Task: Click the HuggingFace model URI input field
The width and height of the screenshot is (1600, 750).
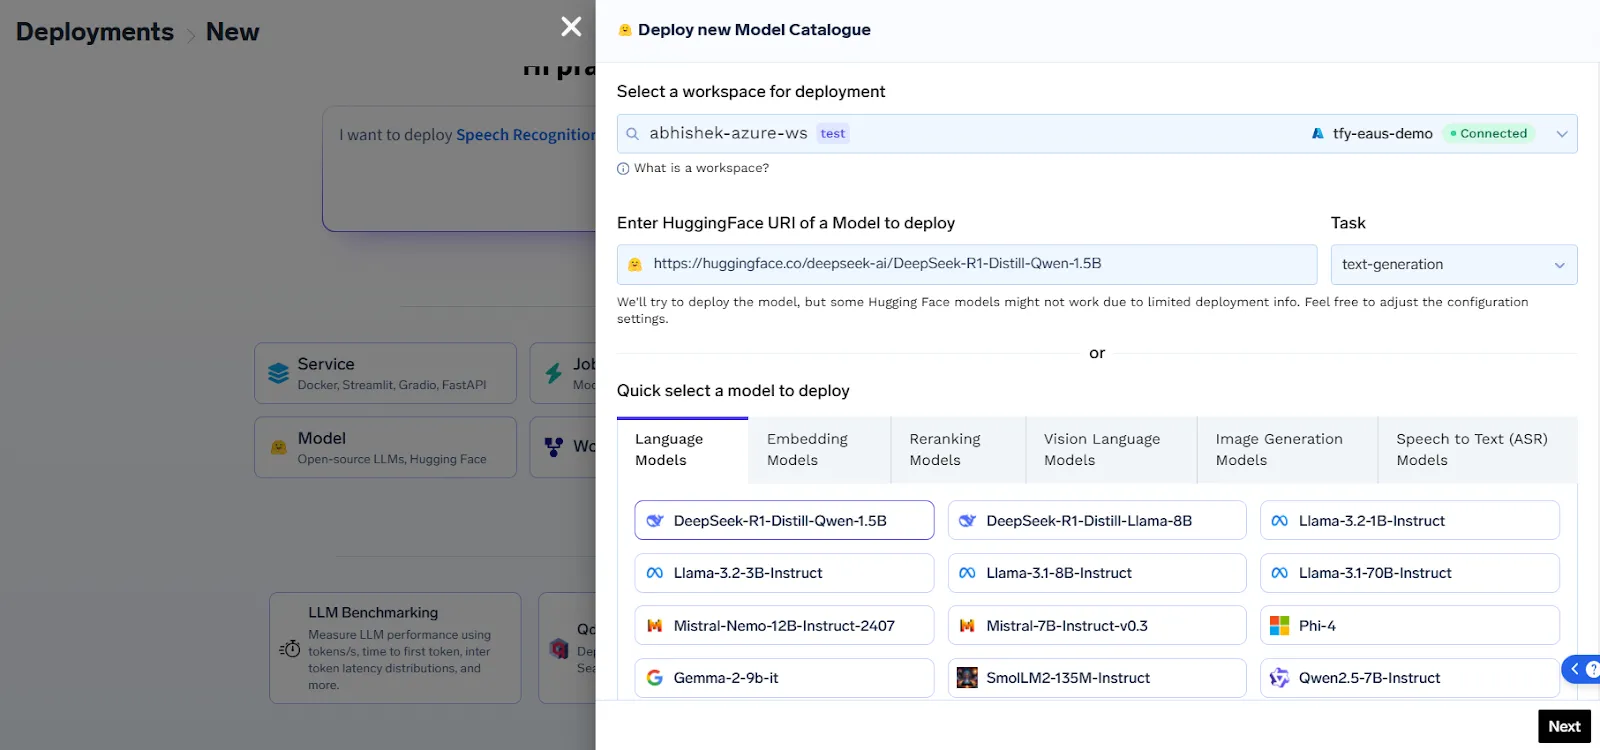Action: [x=966, y=264]
